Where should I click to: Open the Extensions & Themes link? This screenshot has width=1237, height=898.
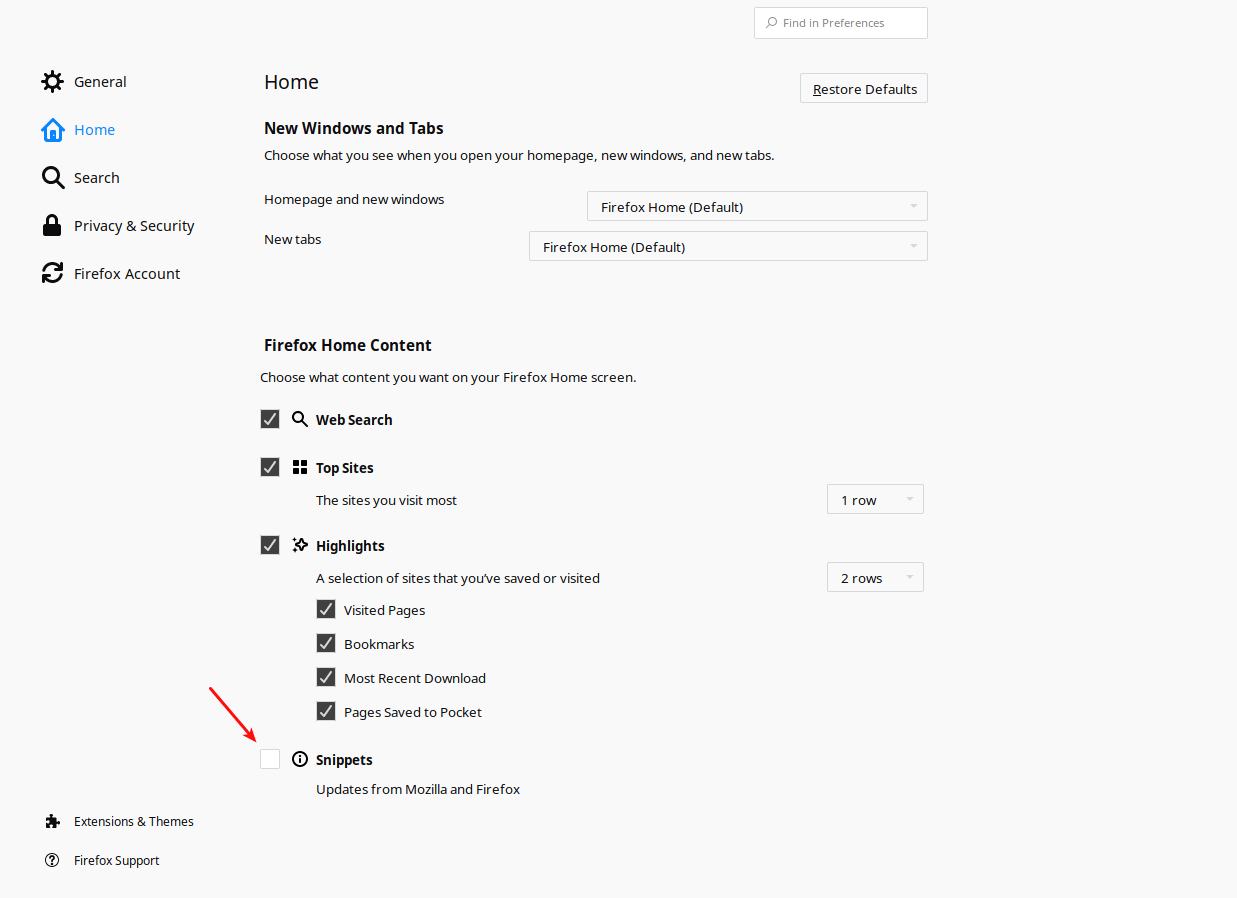click(x=134, y=821)
